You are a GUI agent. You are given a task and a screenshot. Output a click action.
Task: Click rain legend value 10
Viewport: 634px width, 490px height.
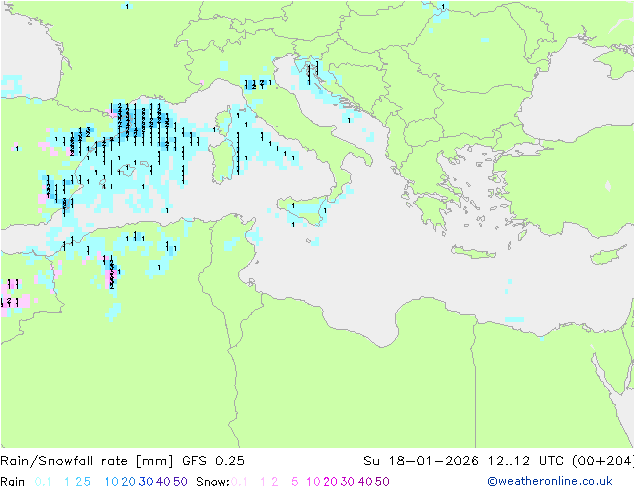click(x=112, y=482)
